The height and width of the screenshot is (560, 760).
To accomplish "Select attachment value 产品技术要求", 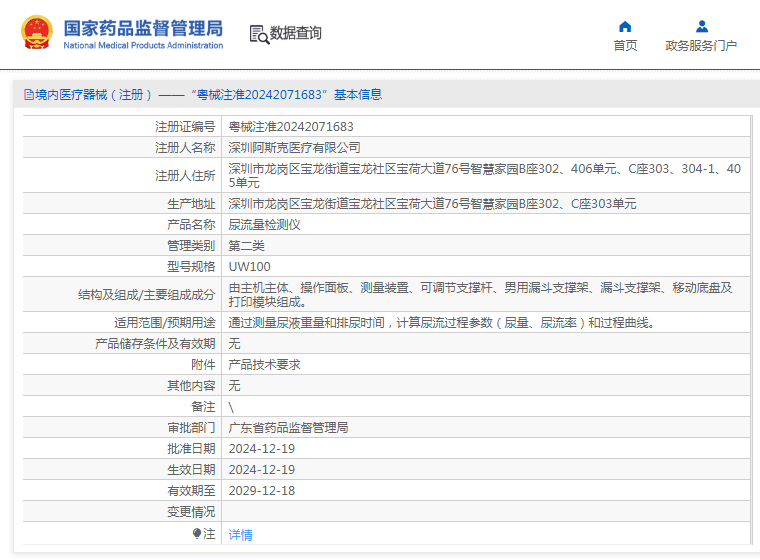I will [x=264, y=365].
